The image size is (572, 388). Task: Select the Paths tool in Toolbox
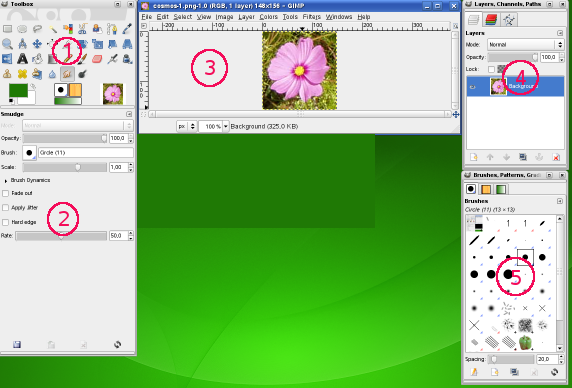pos(112,29)
